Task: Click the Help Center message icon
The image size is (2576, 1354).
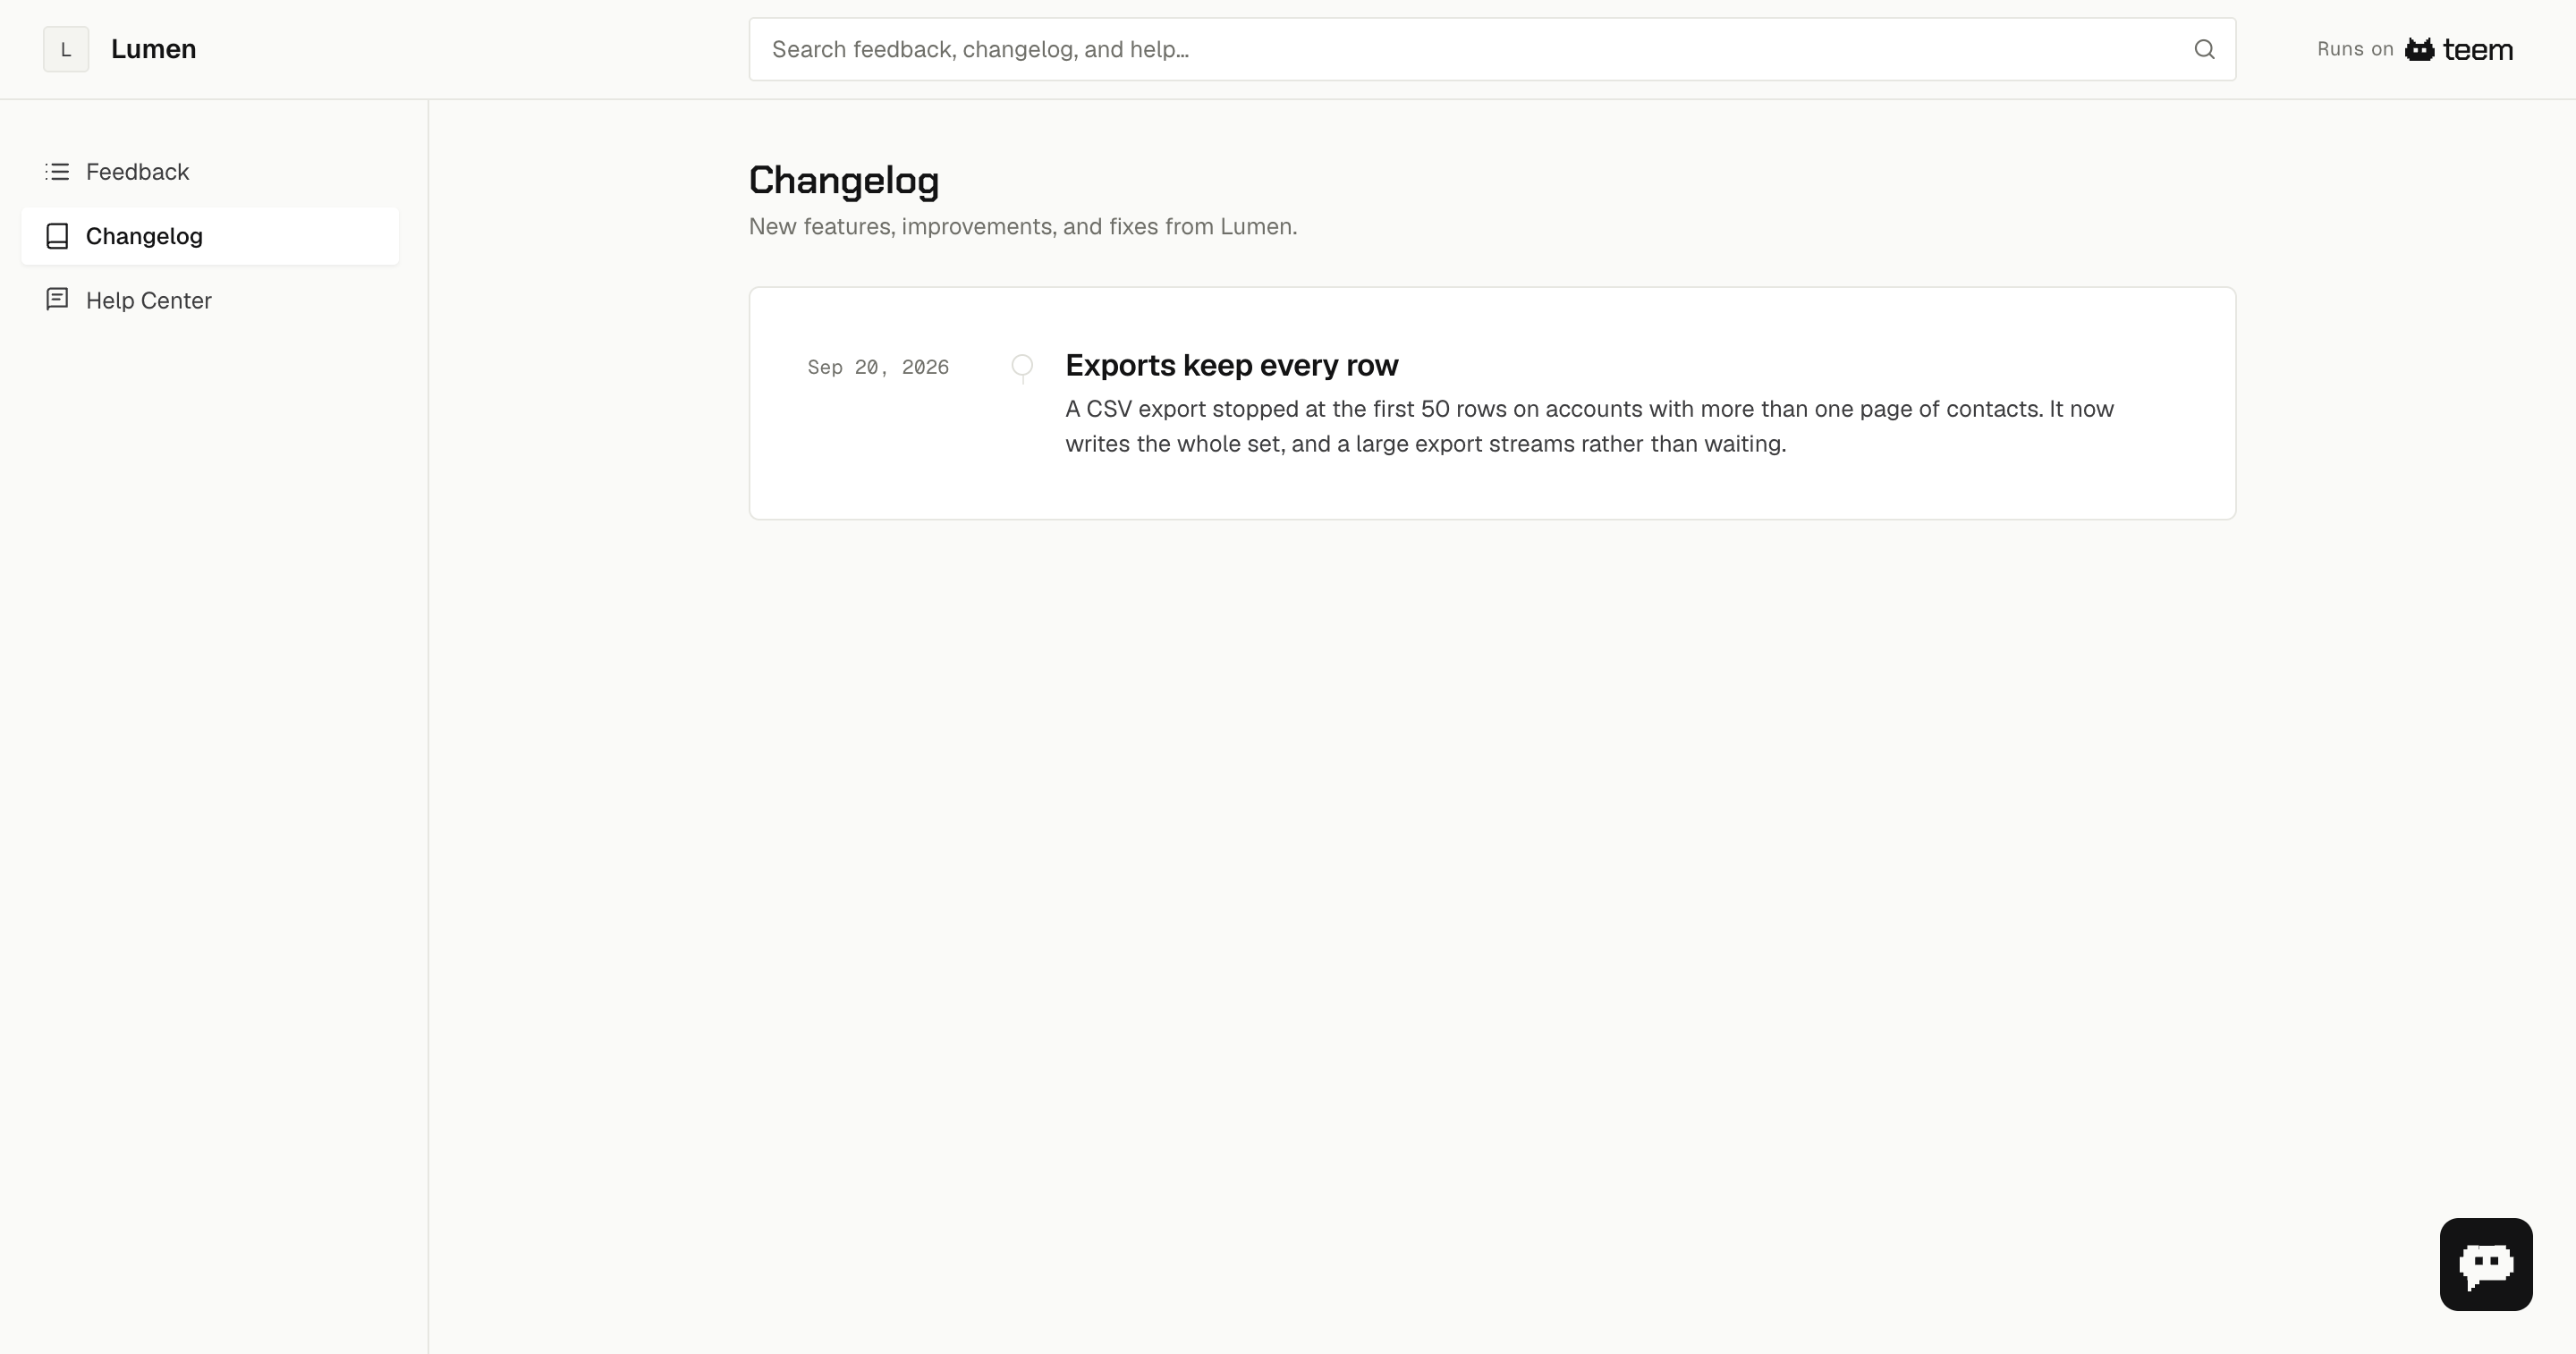Action: click(x=57, y=300)
